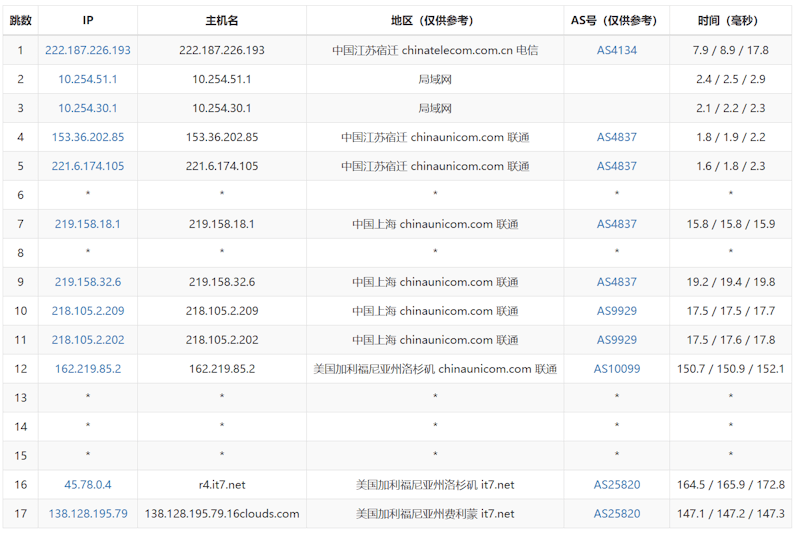Viewport: 800px width, 534px height.
Task: Select 局域网 cell in hop 2 row
Action: (x=435, y=79)
